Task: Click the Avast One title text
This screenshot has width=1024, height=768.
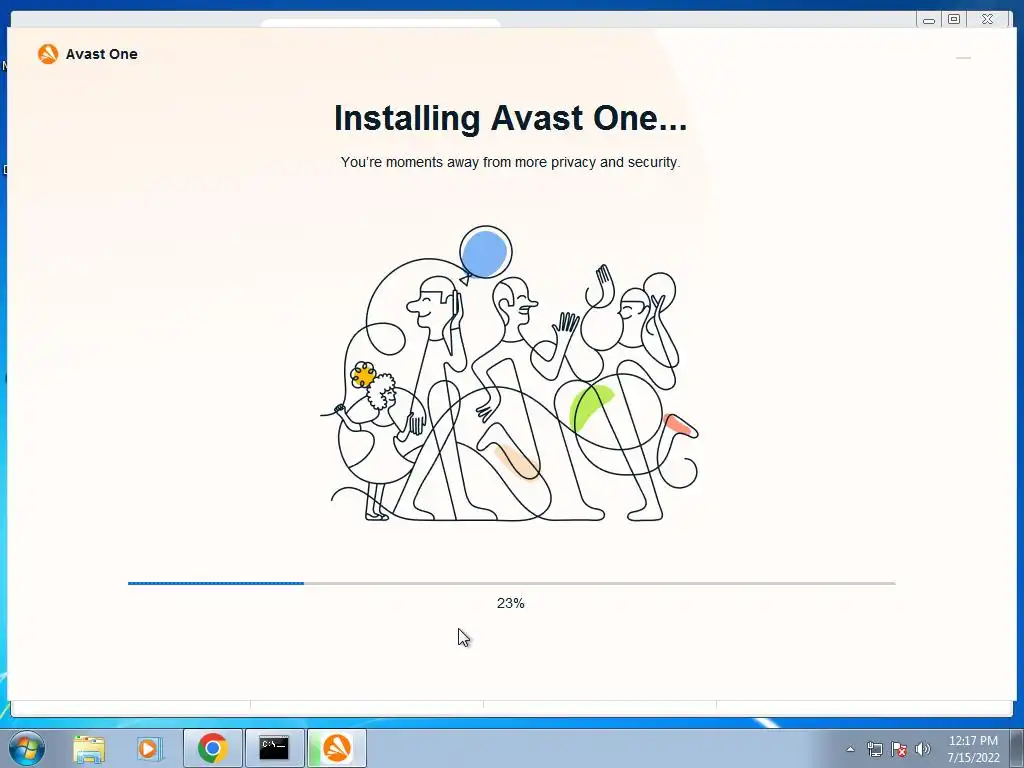Action: [102, 54]
